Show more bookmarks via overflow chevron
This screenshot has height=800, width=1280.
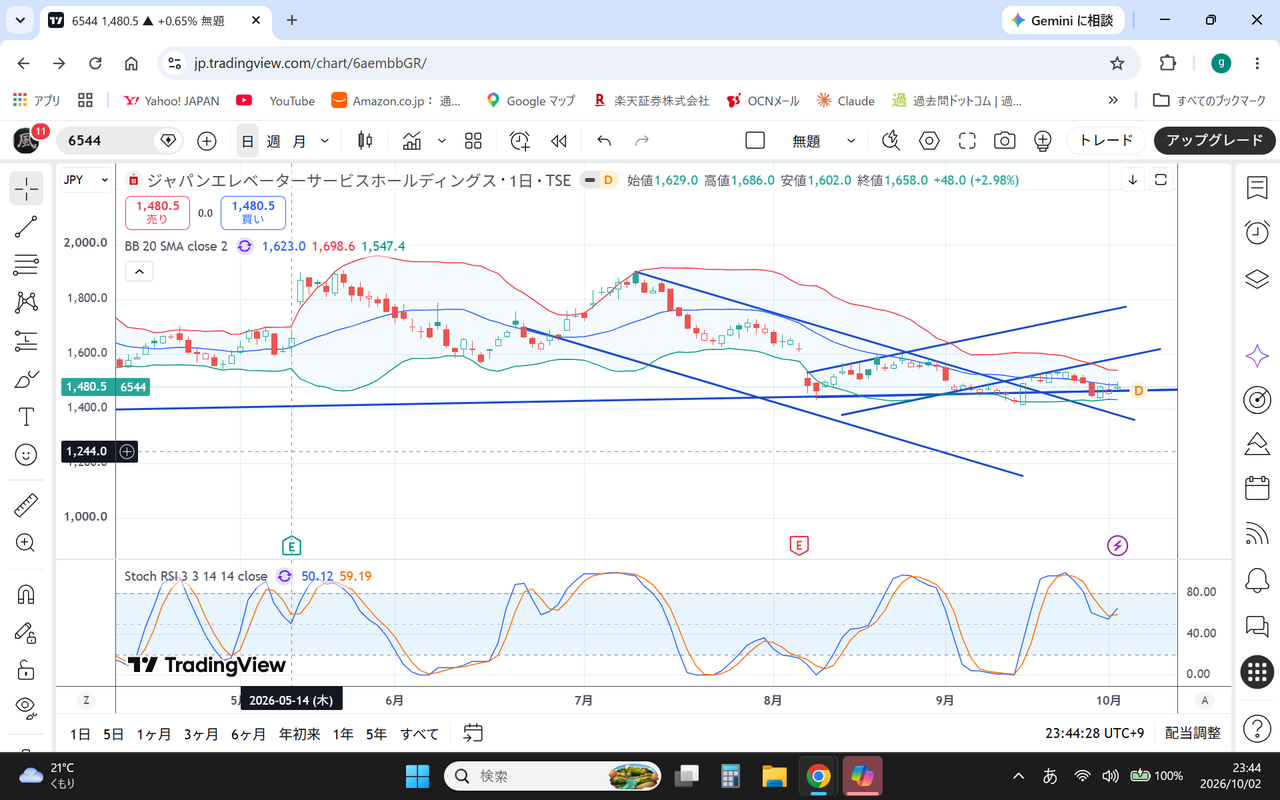click(x=1113, y=101)
